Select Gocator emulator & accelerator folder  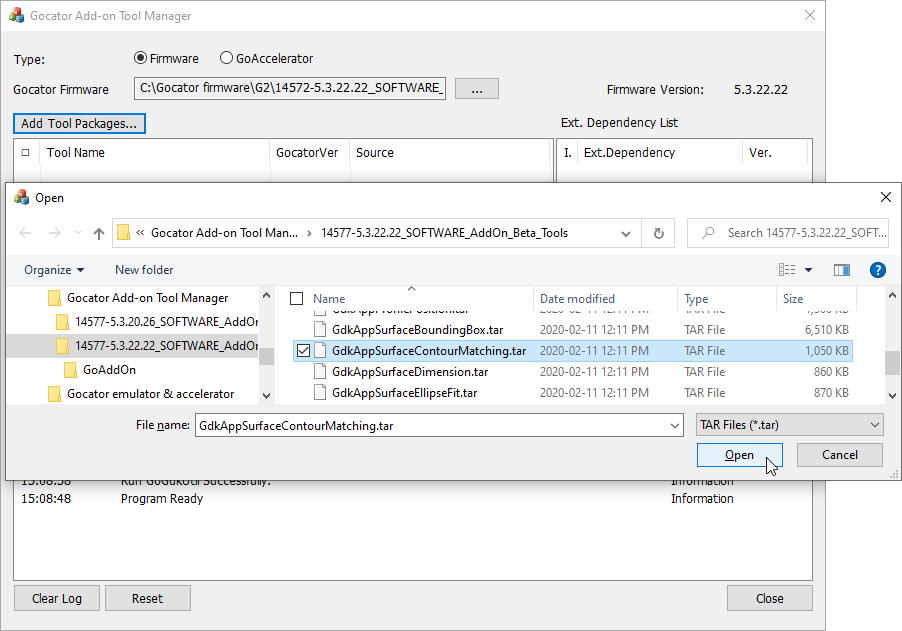(150, 394)
